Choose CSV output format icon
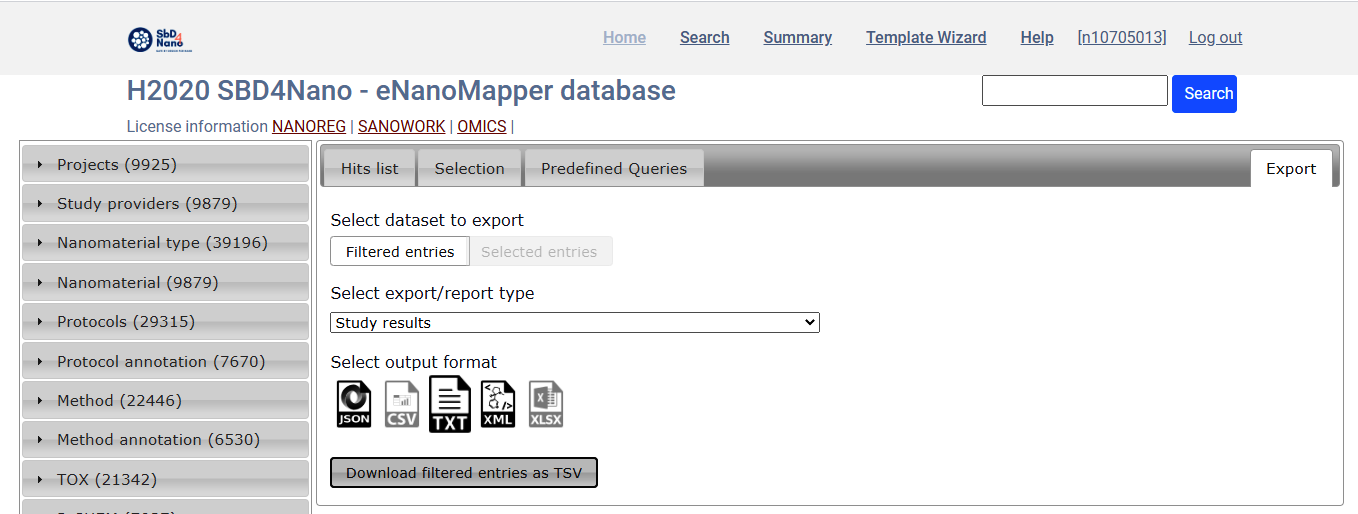Image resolution: width=1358 pixels, height=514 pixels. (x=402, y=405)
